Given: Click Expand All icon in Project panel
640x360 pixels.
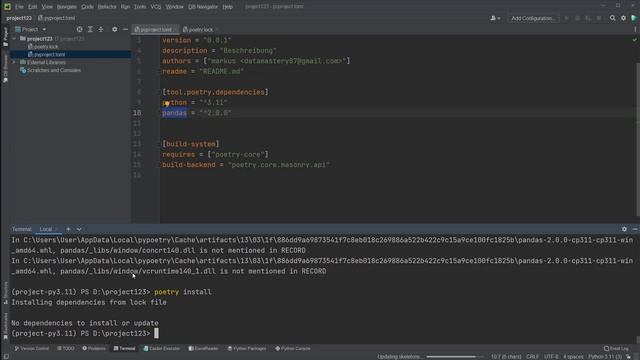Looking at the screenshot, I should [x=90, y=29].
